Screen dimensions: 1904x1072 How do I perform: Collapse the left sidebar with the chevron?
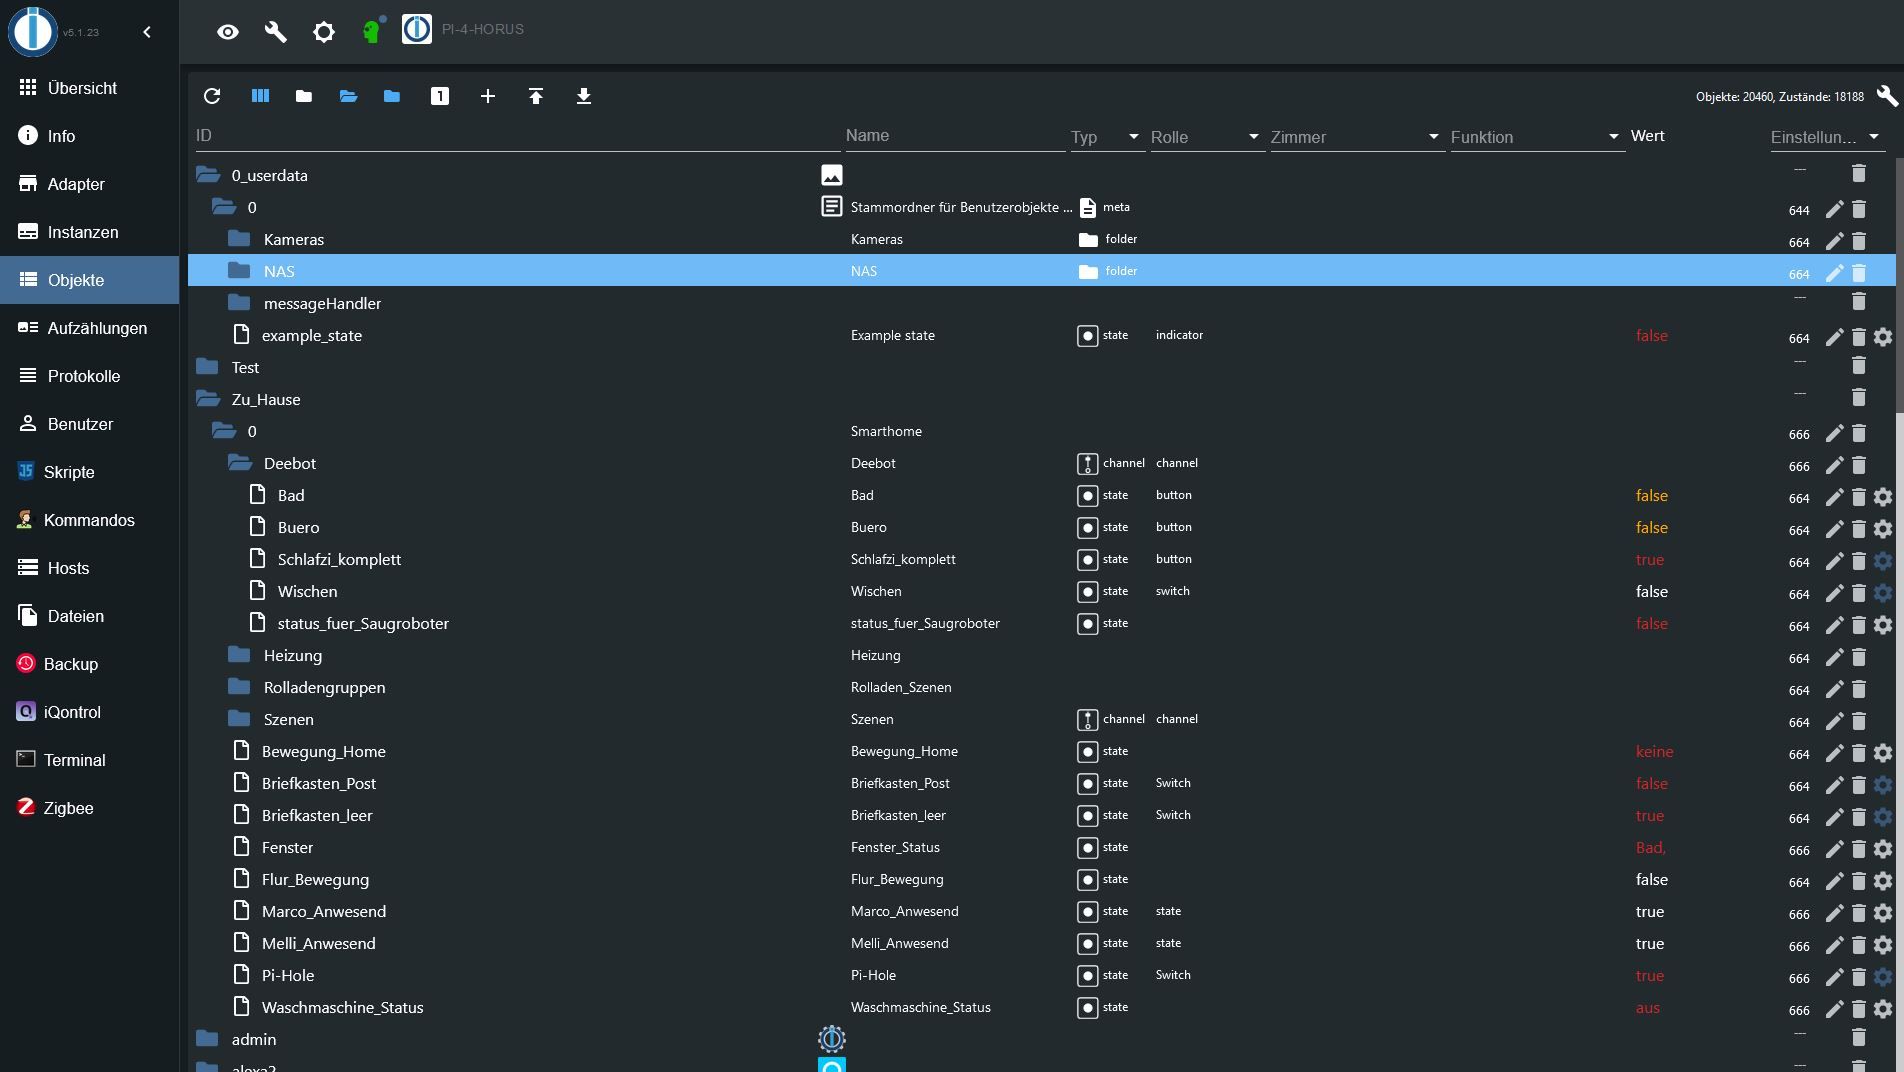pyautogui.click(x=147, y=32)
